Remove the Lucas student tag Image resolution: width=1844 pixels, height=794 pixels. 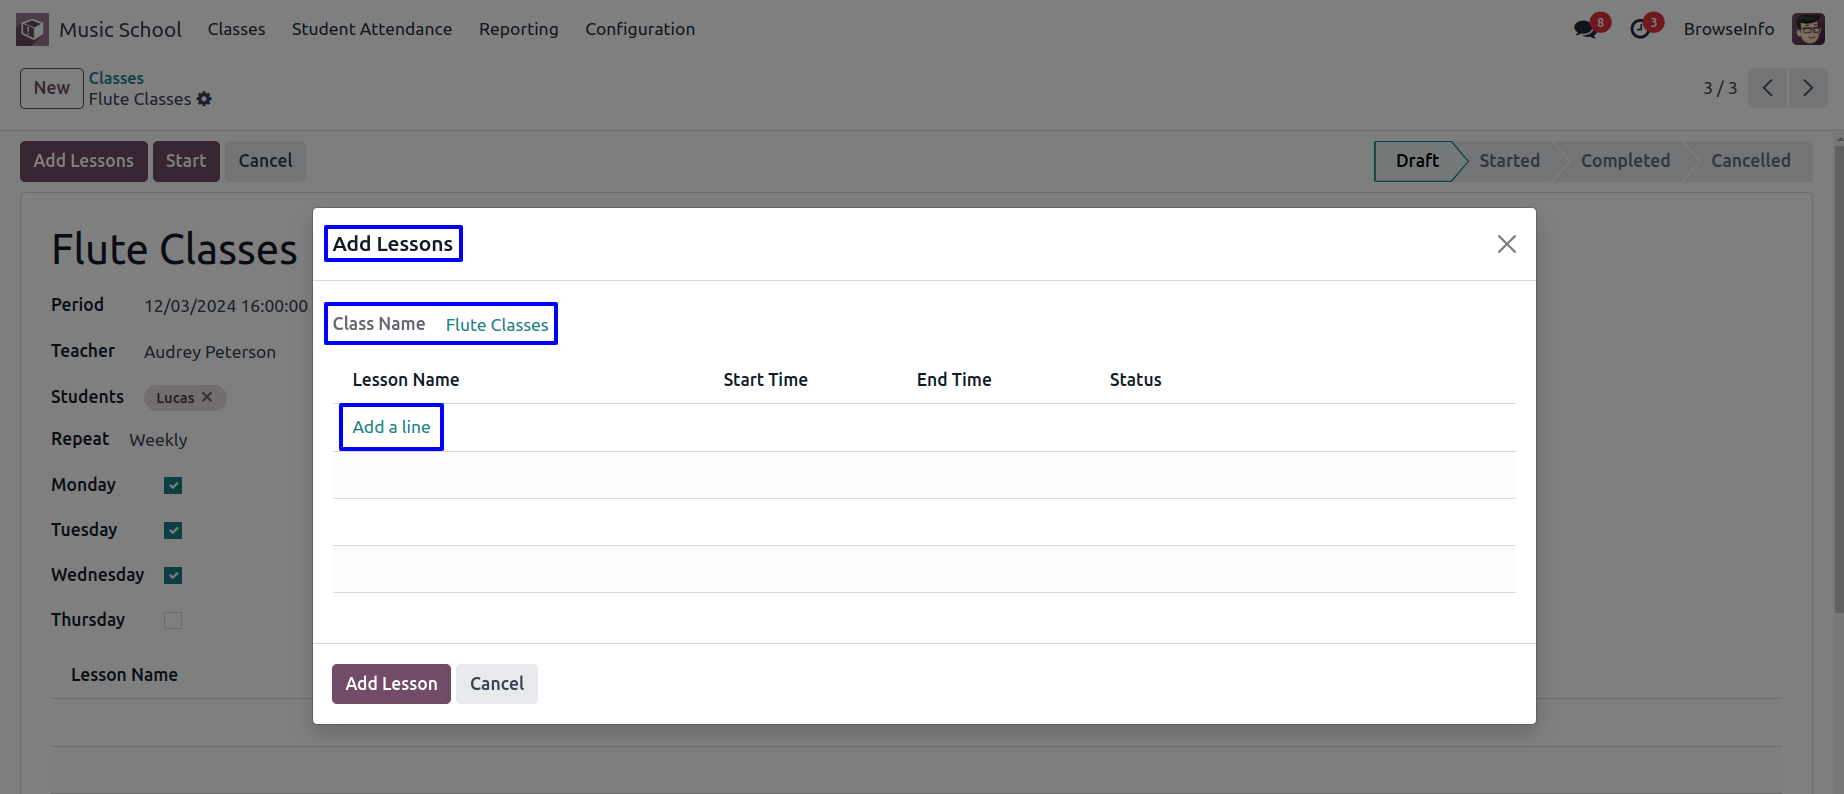click(x=207, y=397)
